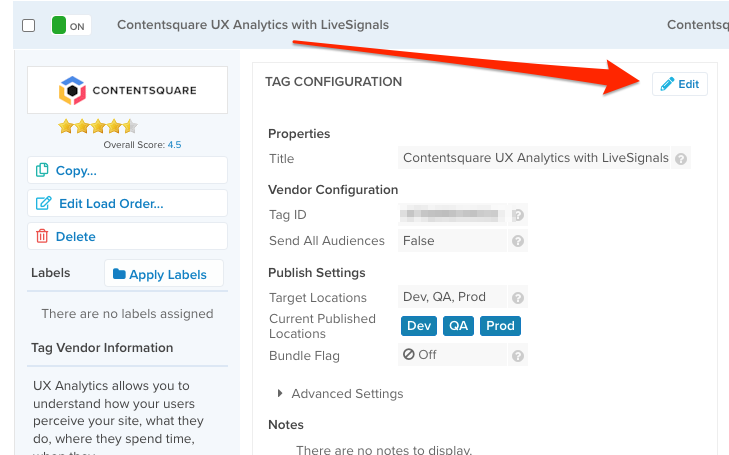Screen dimensions: 729x455
Task: Click the QA published location badge
Action: pos(458,326)
